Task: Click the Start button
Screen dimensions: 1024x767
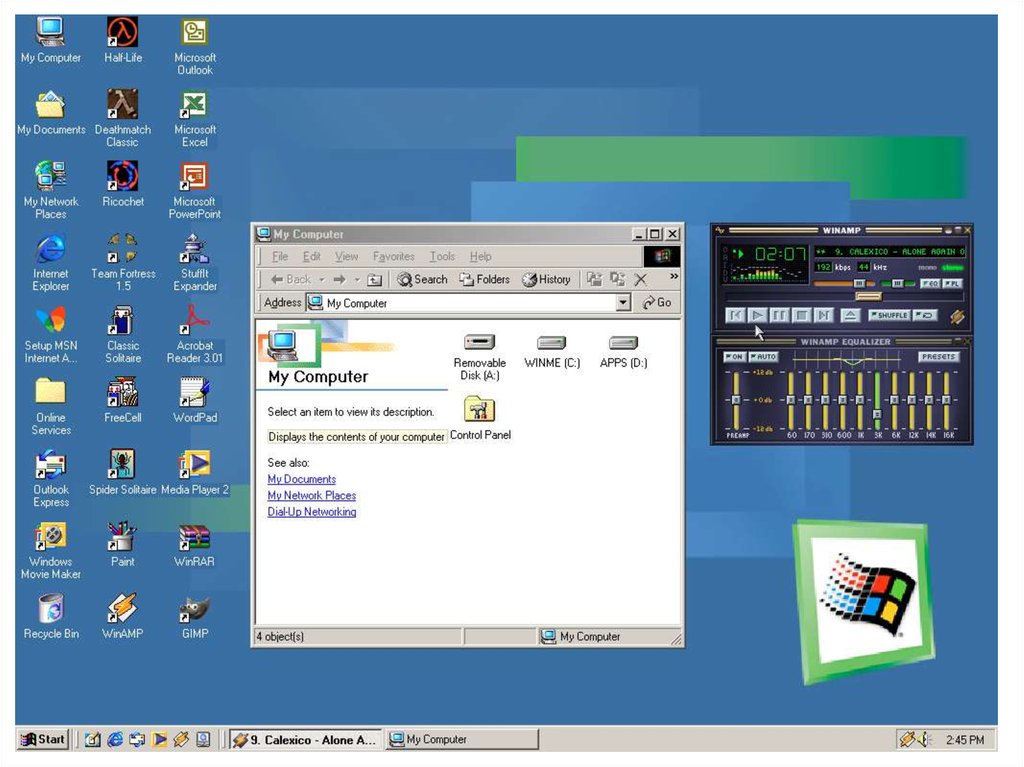Action: [44, 740]
